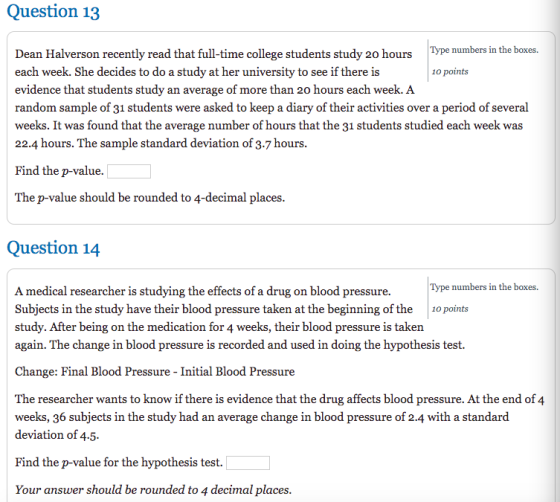Click the name 'Dean Halverson' in Question 13
Screen dimensions: 560x502
57,54
